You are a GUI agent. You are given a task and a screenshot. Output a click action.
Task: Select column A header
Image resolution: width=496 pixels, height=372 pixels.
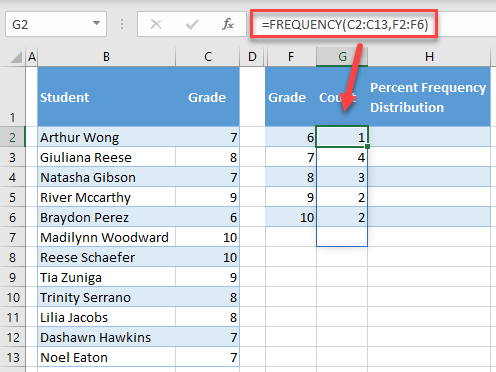coord(32,57)
